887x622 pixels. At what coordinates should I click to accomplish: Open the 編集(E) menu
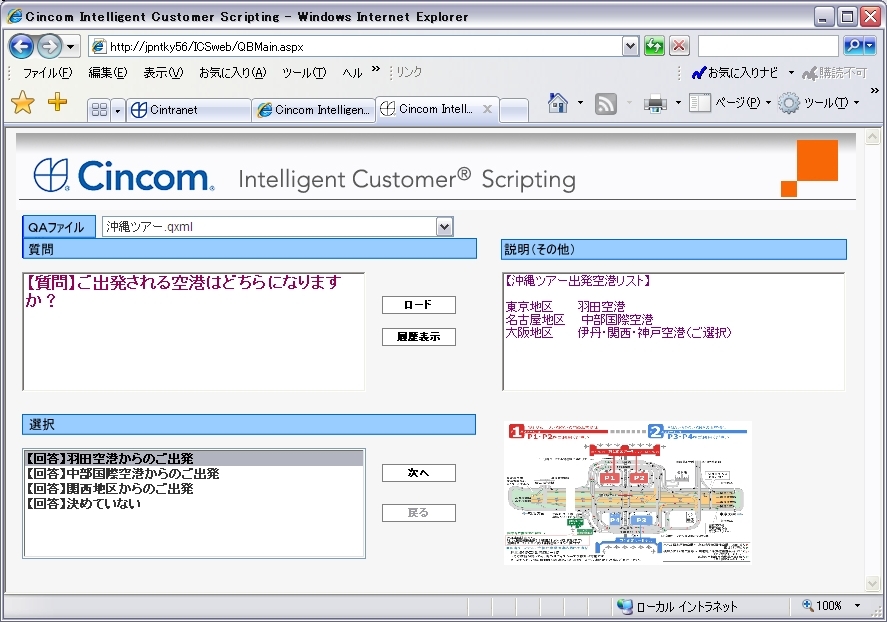(108, 73)
